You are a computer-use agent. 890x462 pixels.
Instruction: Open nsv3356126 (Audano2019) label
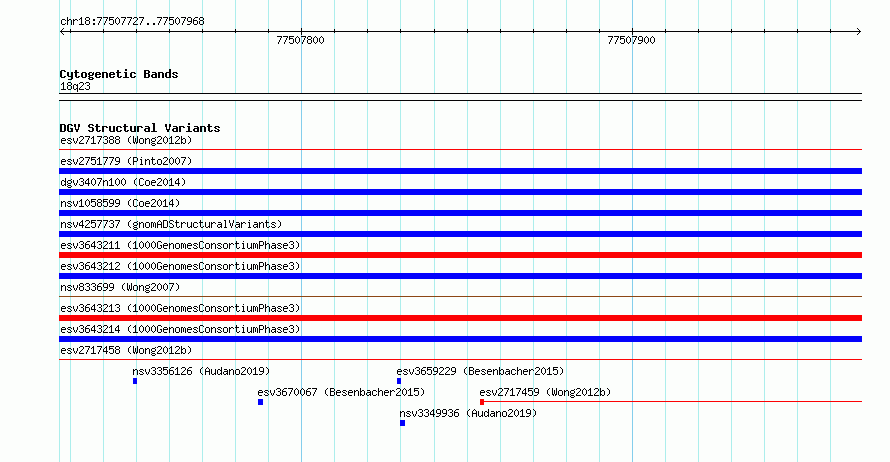201,371
